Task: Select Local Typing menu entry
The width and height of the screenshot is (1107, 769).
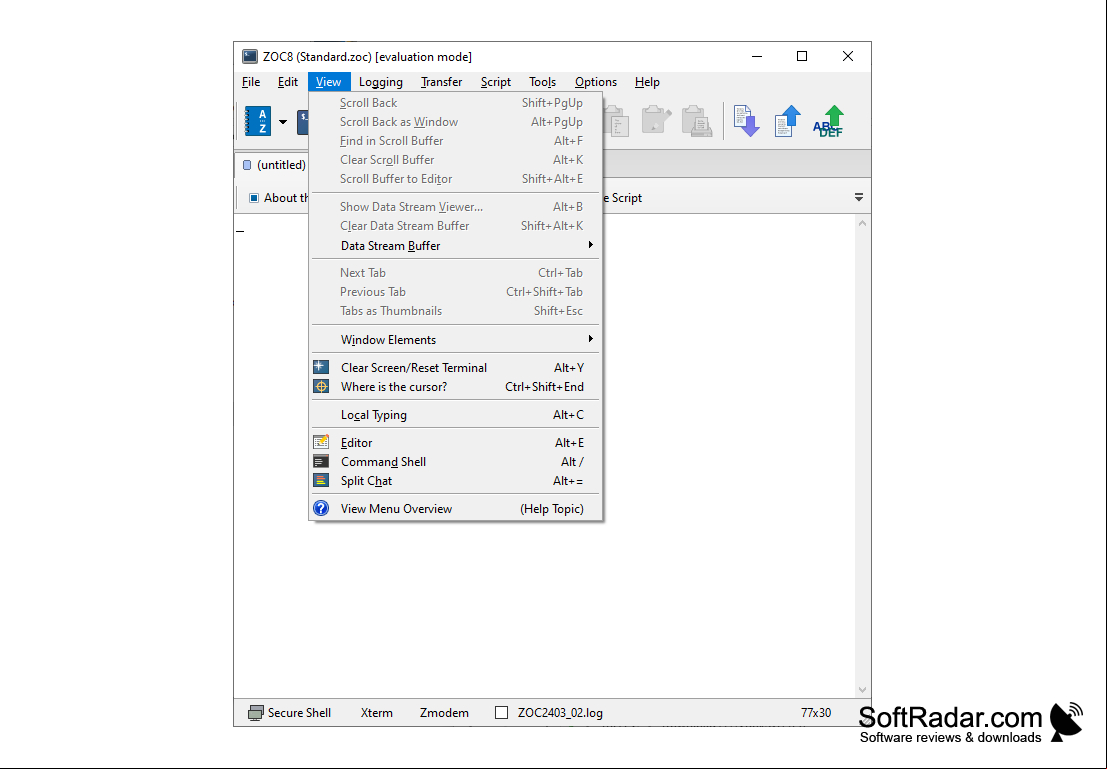Action: tap(456, 415)
